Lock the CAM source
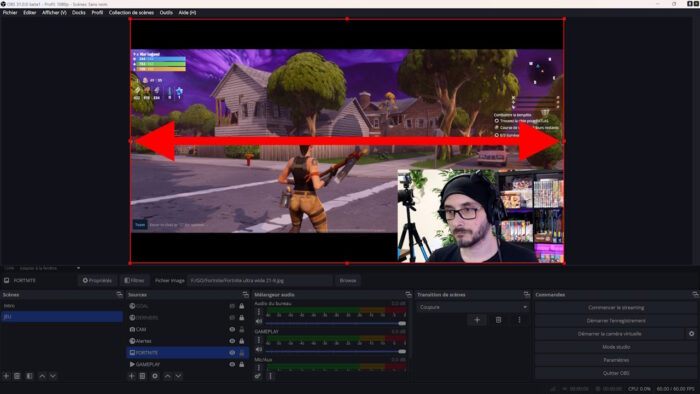The image size is (700, 394). (x=242, y=329)
